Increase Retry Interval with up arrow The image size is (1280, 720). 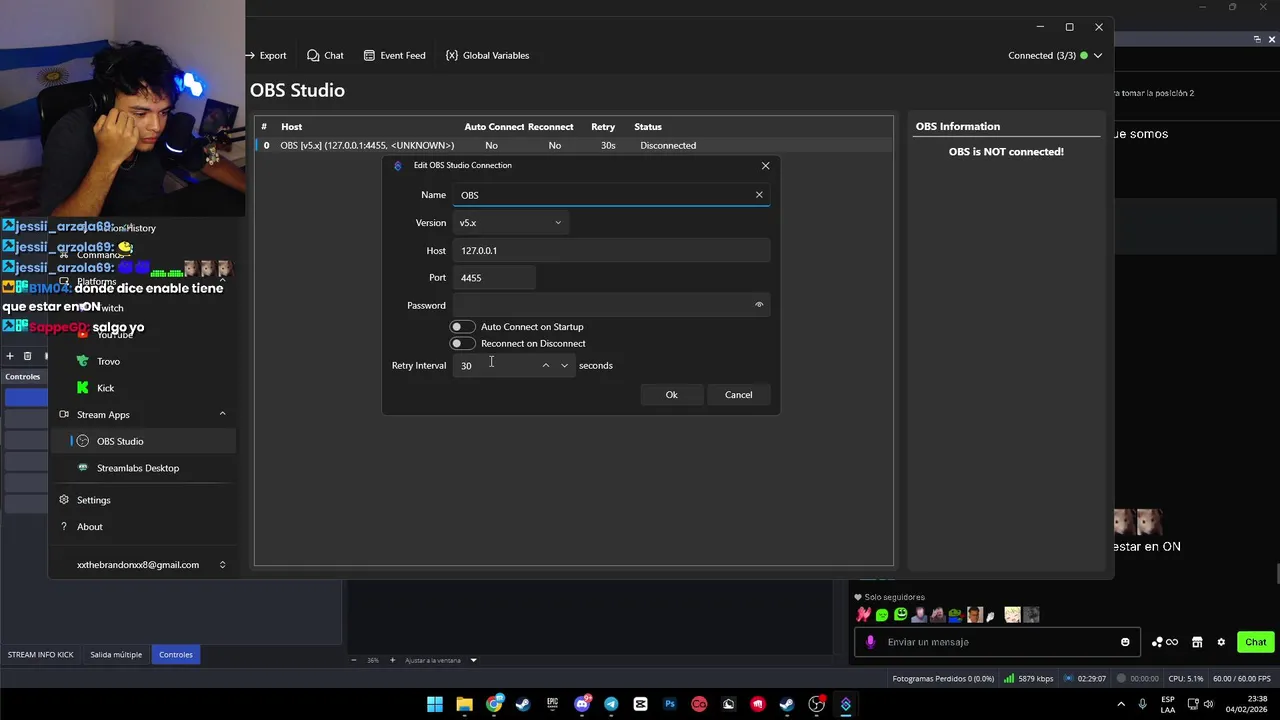click(545, 366)
